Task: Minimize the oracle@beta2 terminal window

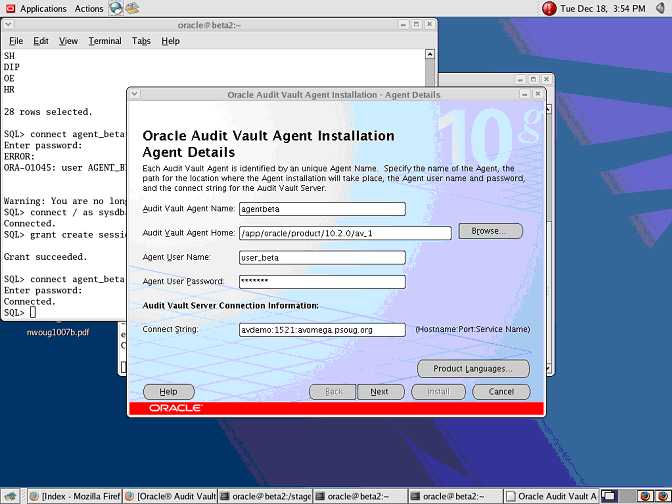Action: (x=403, y=25)
